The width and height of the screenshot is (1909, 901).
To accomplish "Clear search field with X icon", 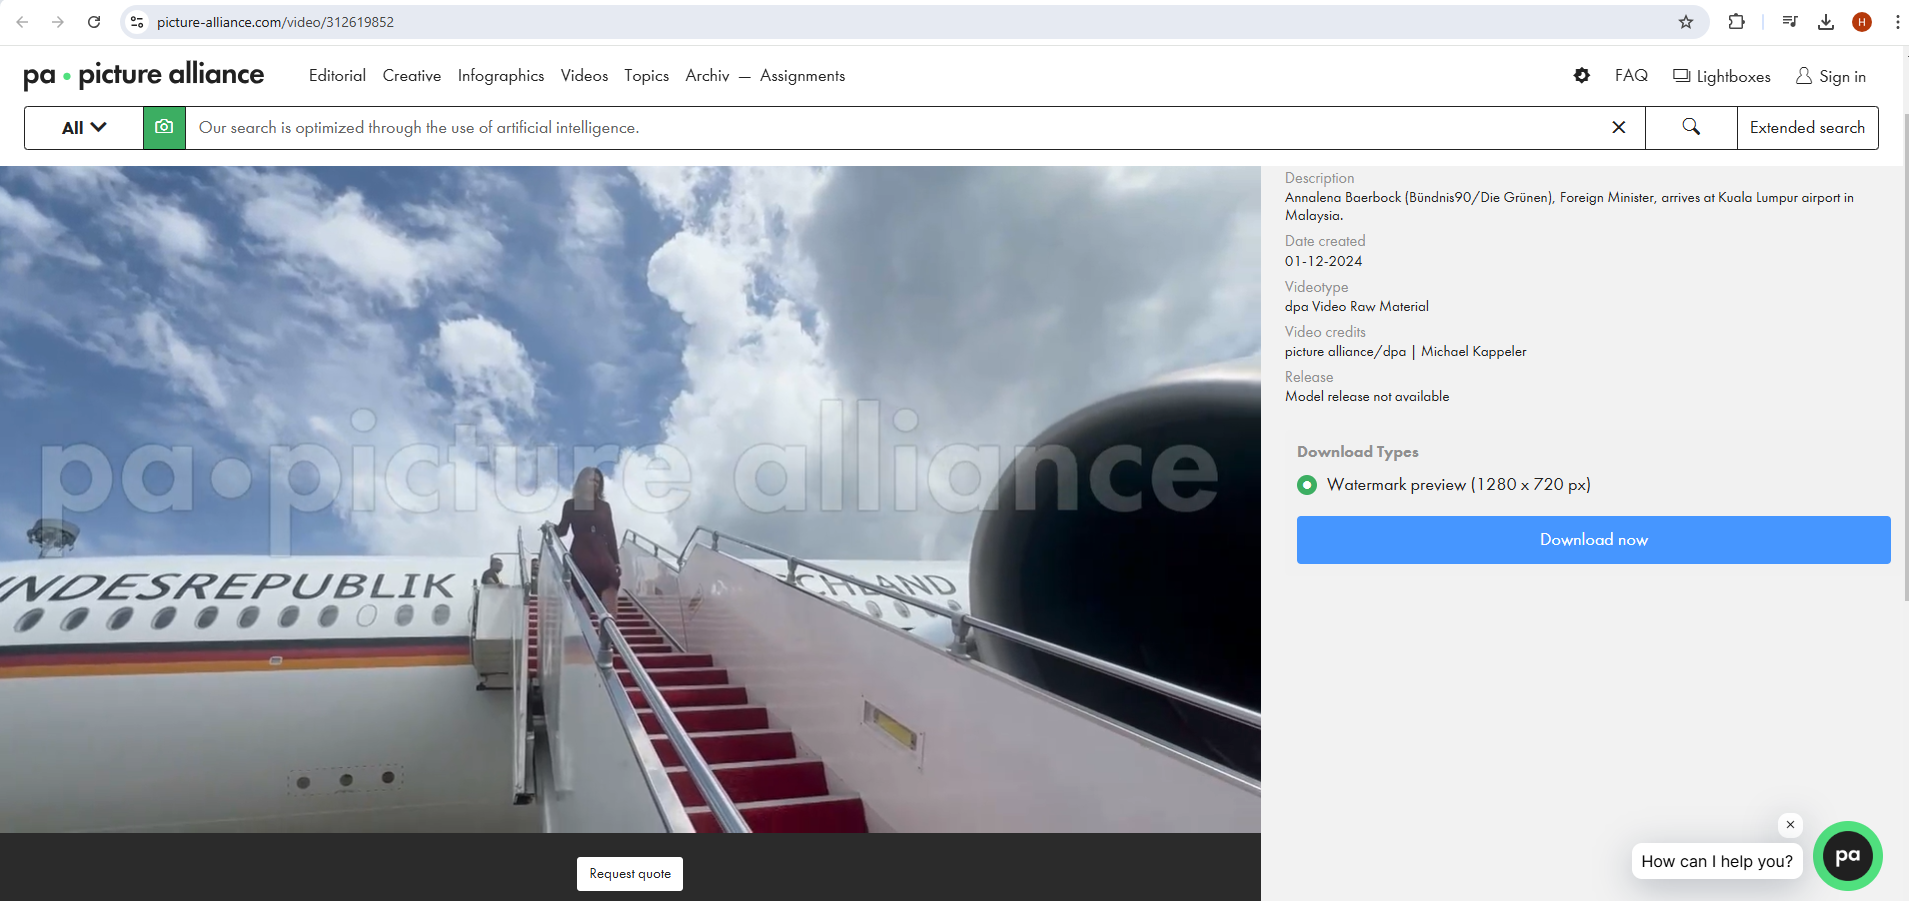I will point(1618,128).
